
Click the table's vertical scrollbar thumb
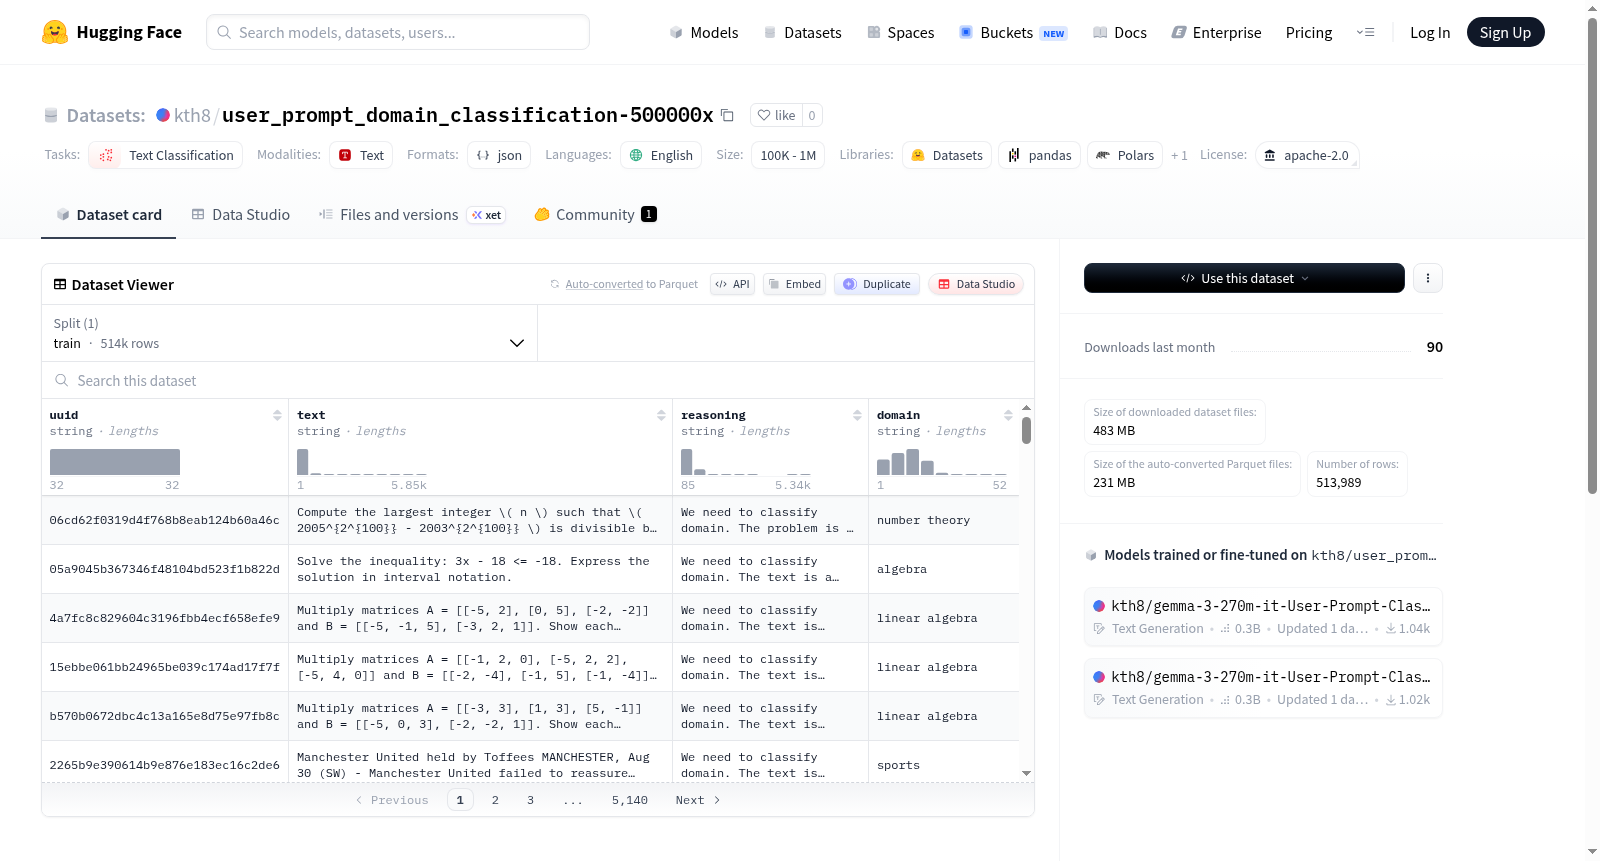1026,430
